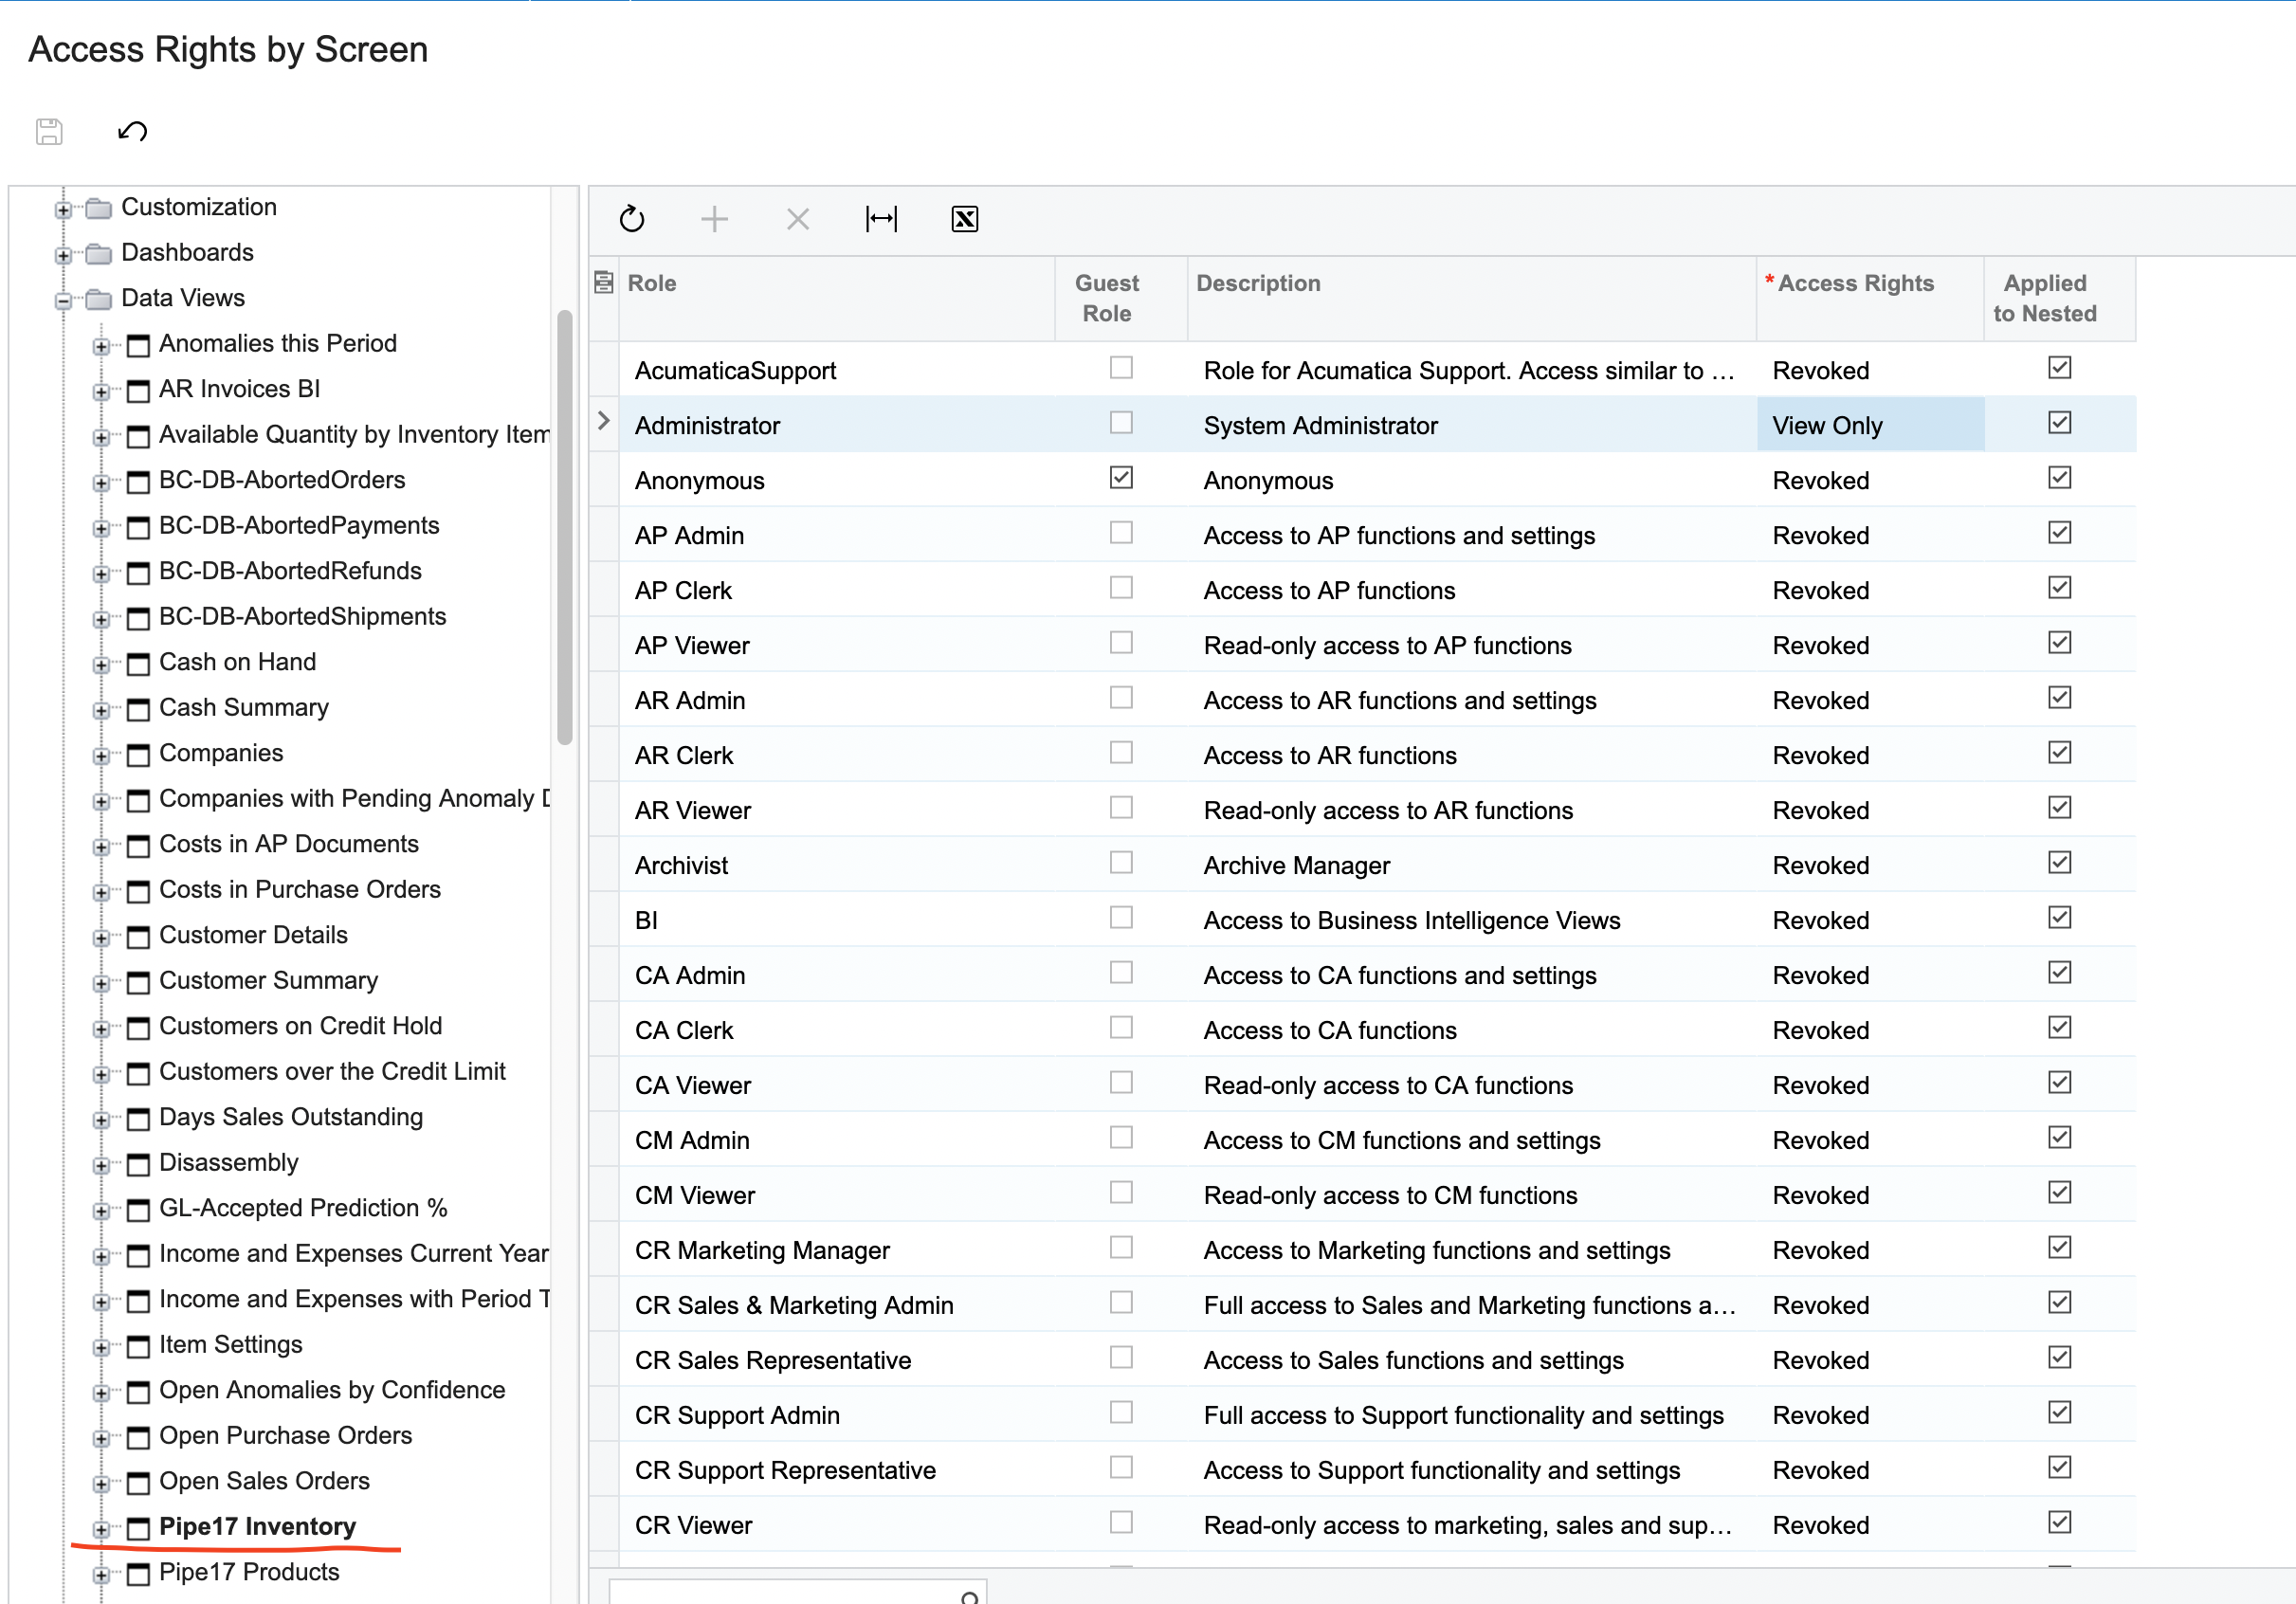Click the Anomalies this Period screen icon
The width and height of the screenshot is (2296, 1604).
coord(139,346)
